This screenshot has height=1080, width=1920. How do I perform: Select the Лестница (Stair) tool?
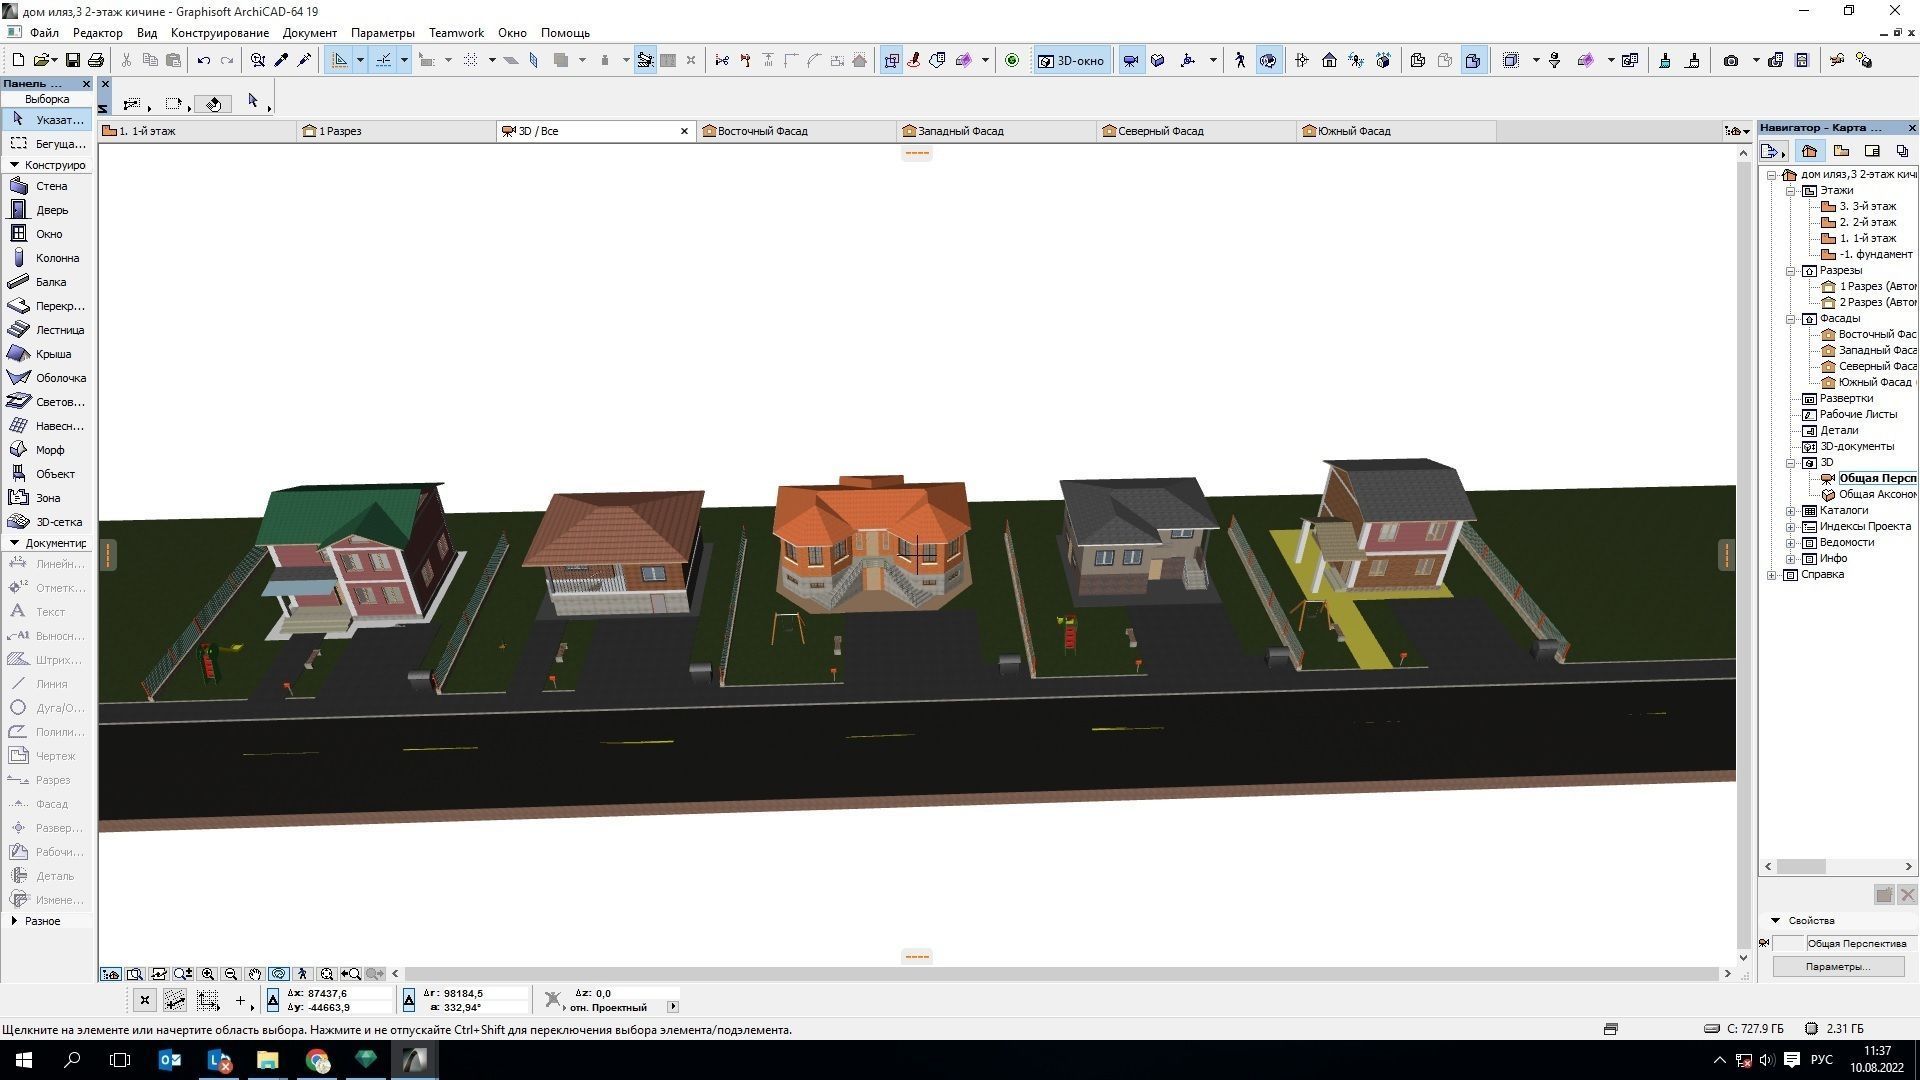tap(47, 330)
